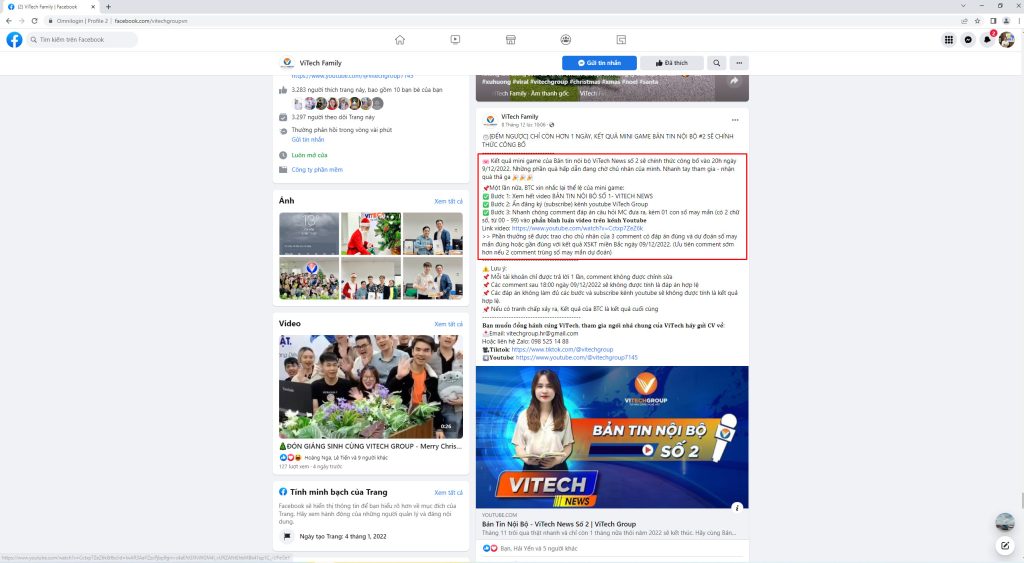Search within the ViTech Family page
The width and height of the screenshot is (1024, 563).
[x=716, y=63]
